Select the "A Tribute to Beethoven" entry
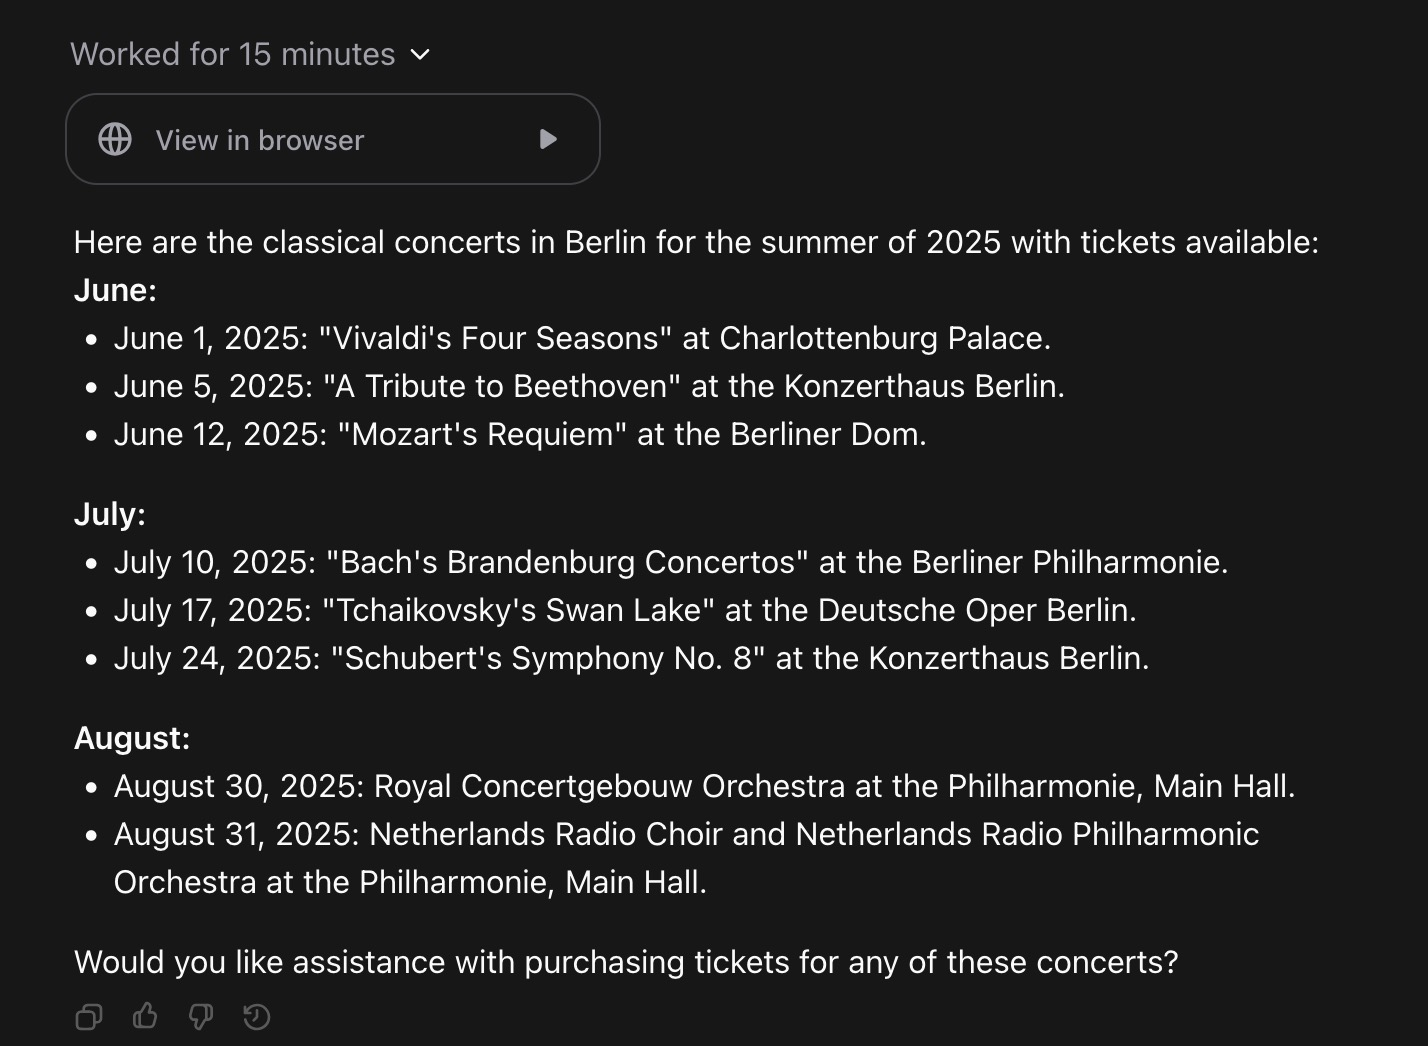Viewport: 1428px width, 1046px height. pos(589,386)
